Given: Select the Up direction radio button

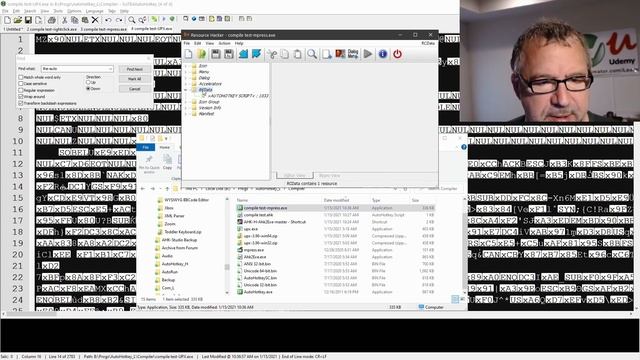Looking at the screenshot, I should click(88, 82).
